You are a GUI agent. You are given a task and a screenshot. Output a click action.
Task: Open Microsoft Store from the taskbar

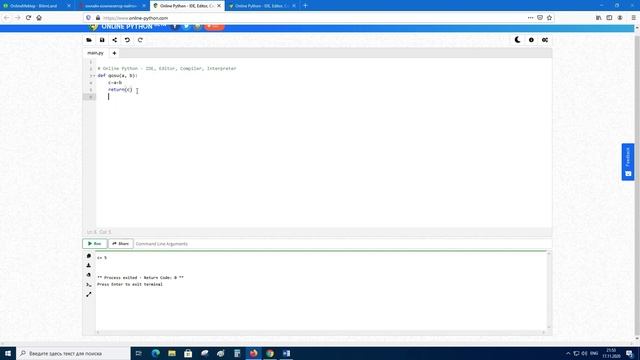point(188,353)
